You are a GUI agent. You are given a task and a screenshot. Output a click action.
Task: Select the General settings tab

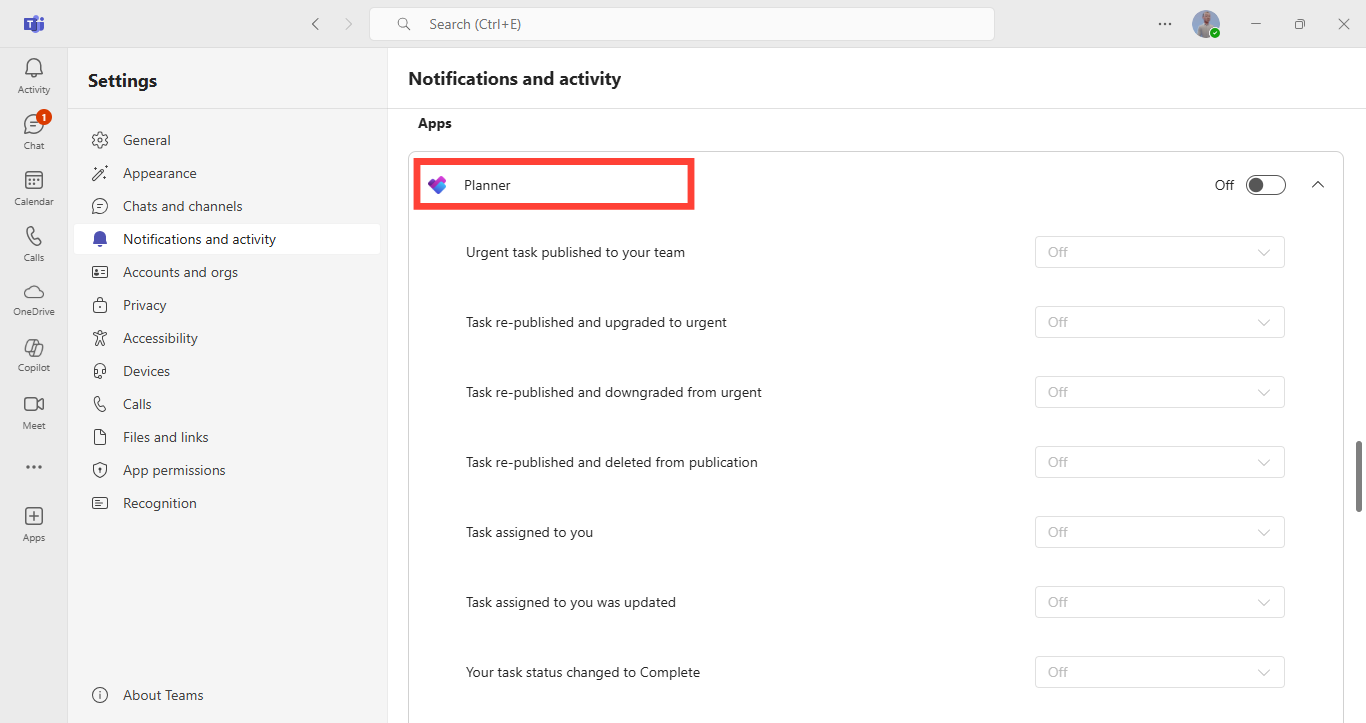146,140
